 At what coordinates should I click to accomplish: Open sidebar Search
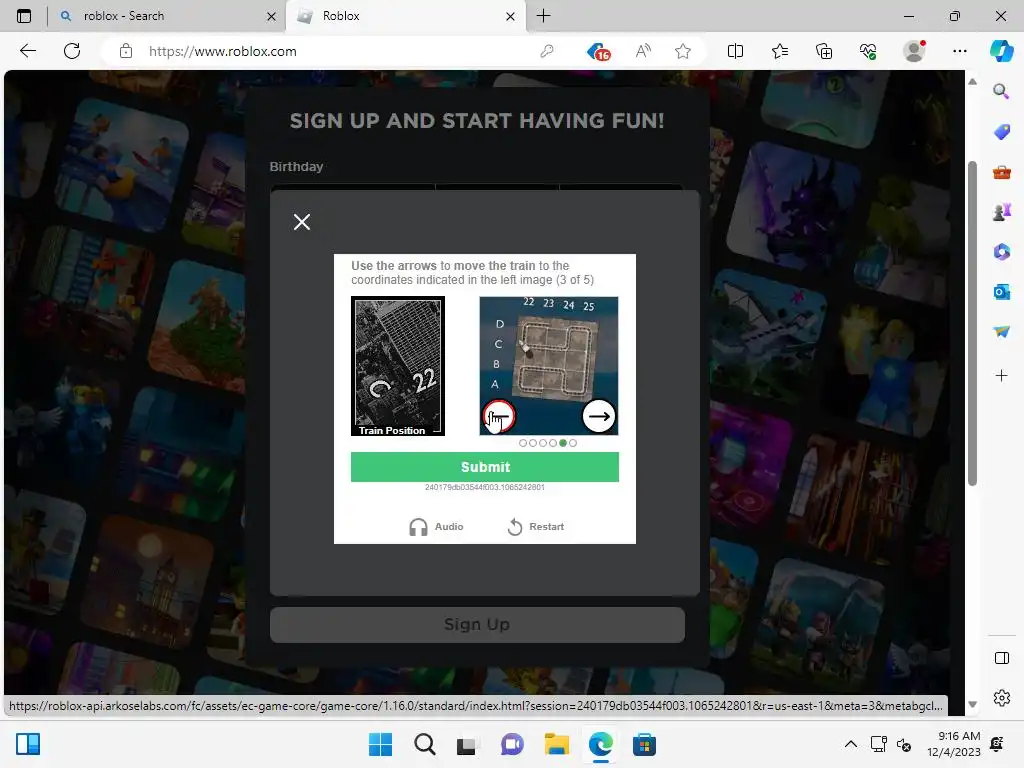tap(1001, 91)
